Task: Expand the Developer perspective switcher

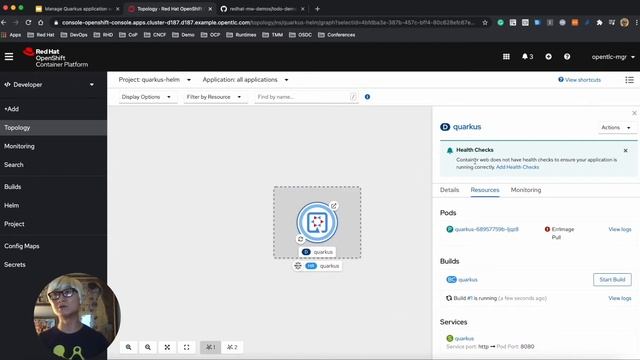Action: coord(49,84)
